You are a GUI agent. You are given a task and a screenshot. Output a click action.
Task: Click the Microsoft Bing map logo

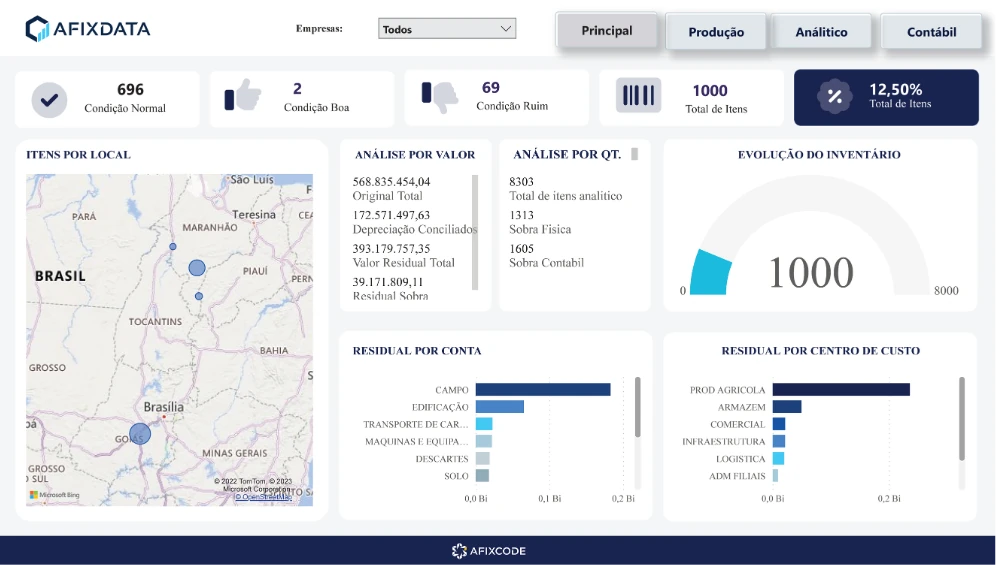click(x=54, y=495)
